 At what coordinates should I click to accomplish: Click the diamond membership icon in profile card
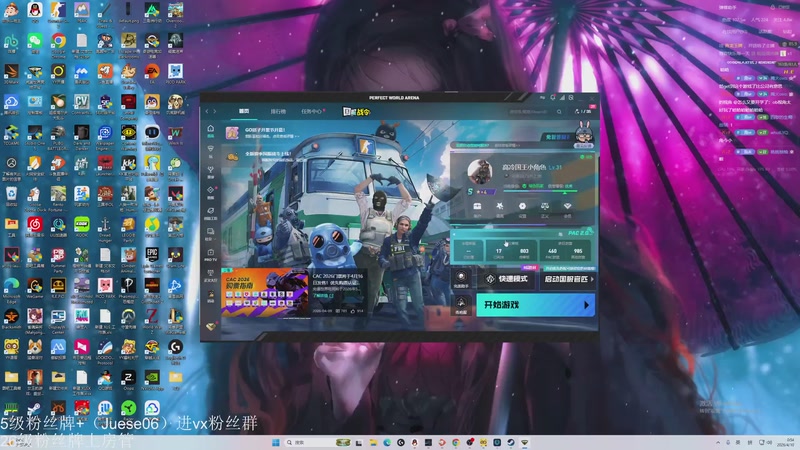(x=567, y=208)
